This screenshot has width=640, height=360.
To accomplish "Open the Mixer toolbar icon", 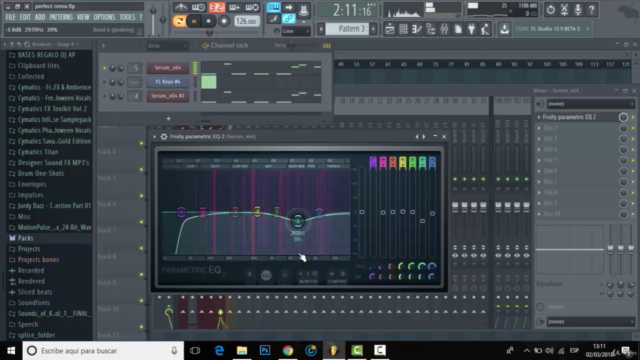I will coord(444,29).
